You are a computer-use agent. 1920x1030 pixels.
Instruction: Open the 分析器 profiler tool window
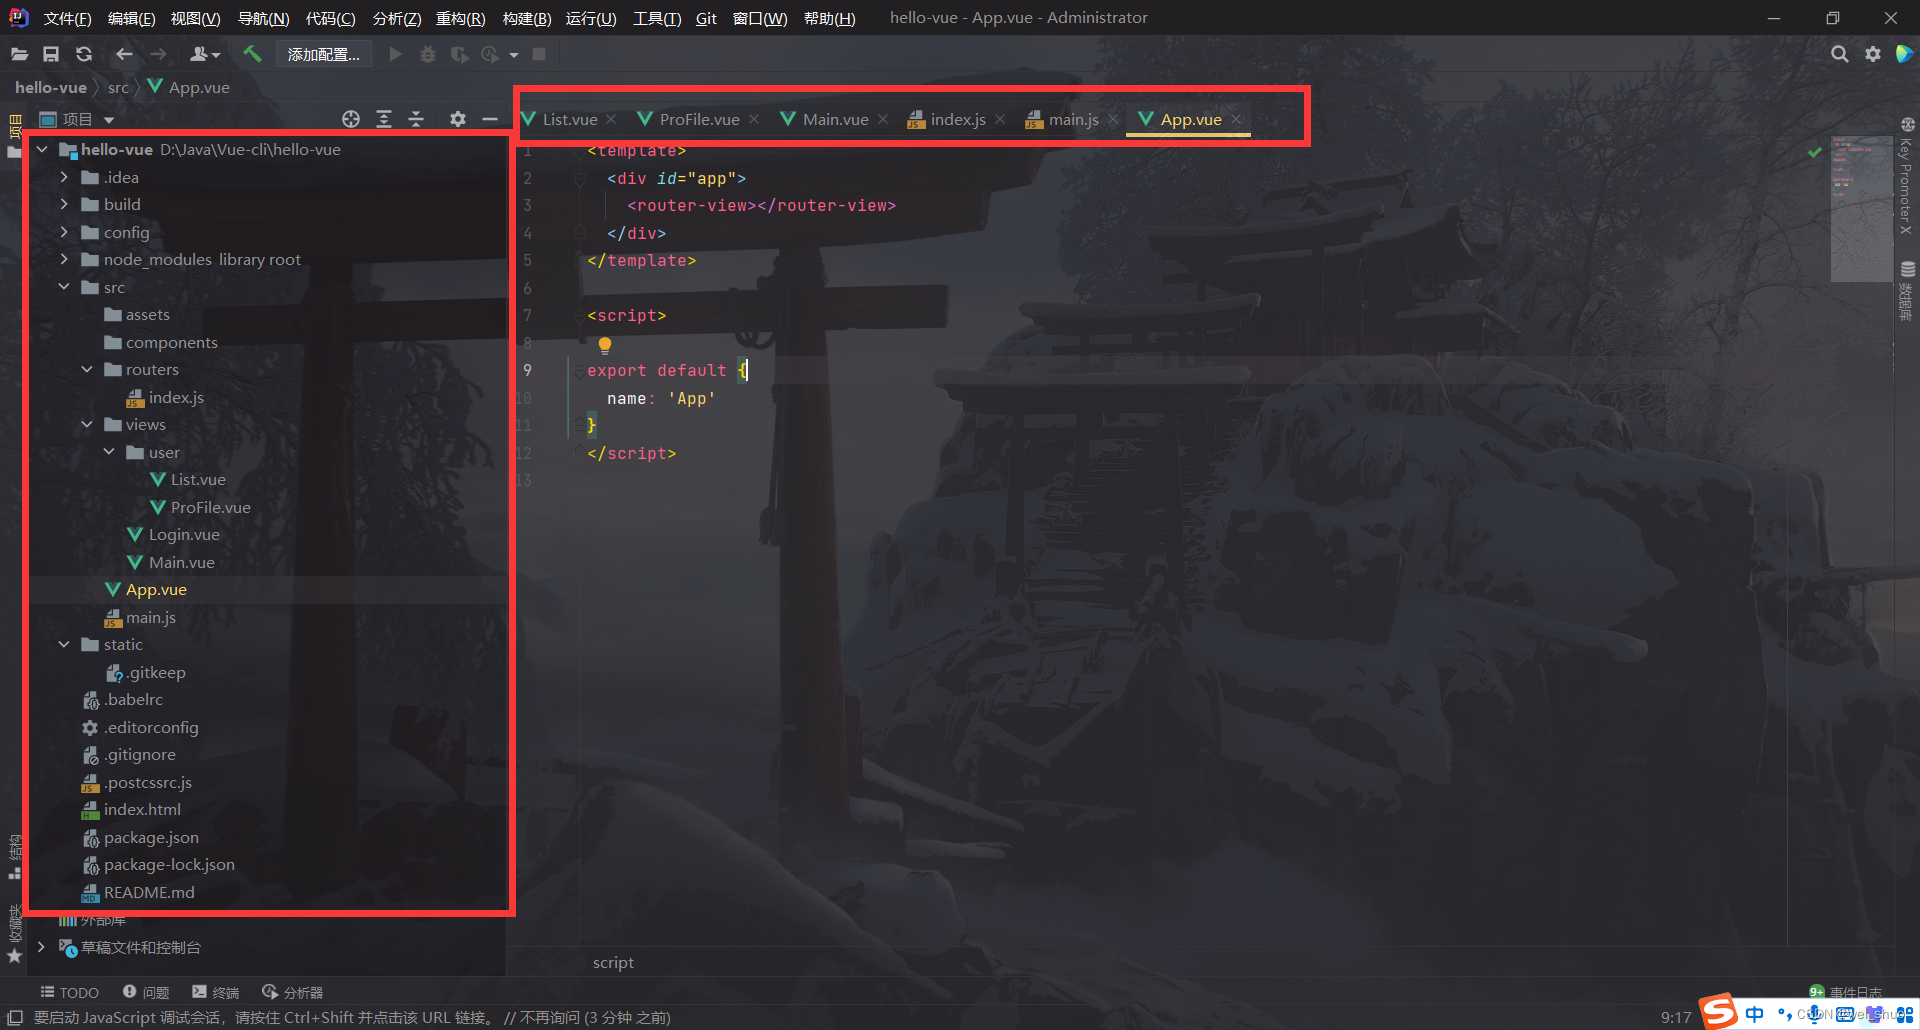pyautogui.click(x=293, y=992)
